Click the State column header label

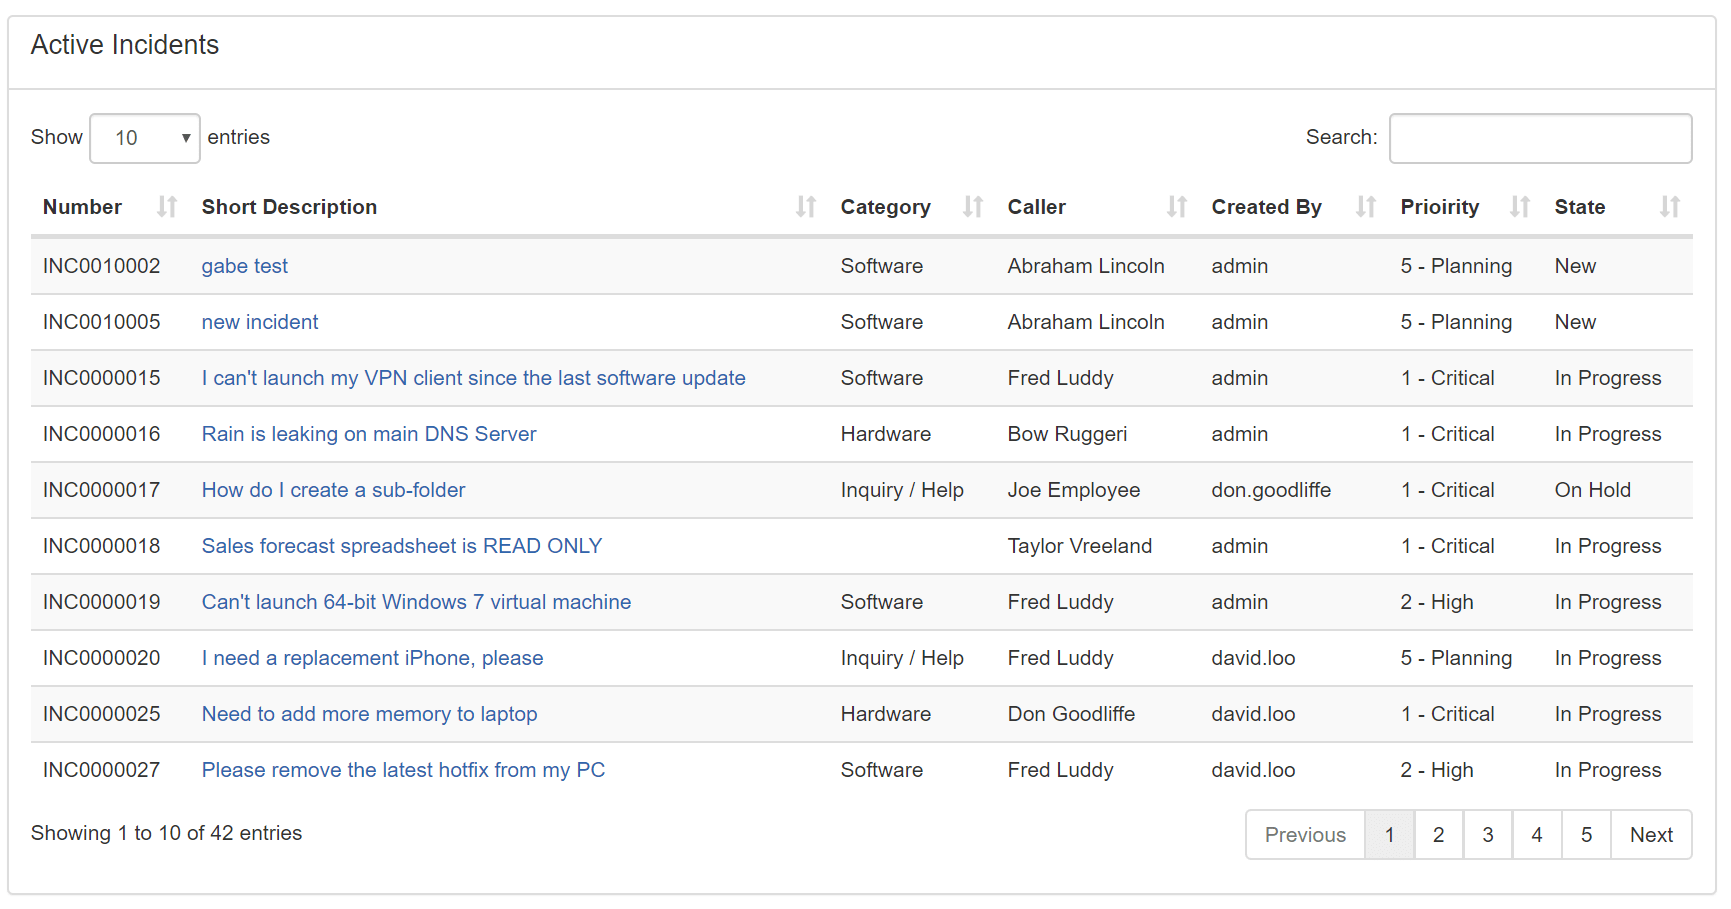(x=1580, y=207)
